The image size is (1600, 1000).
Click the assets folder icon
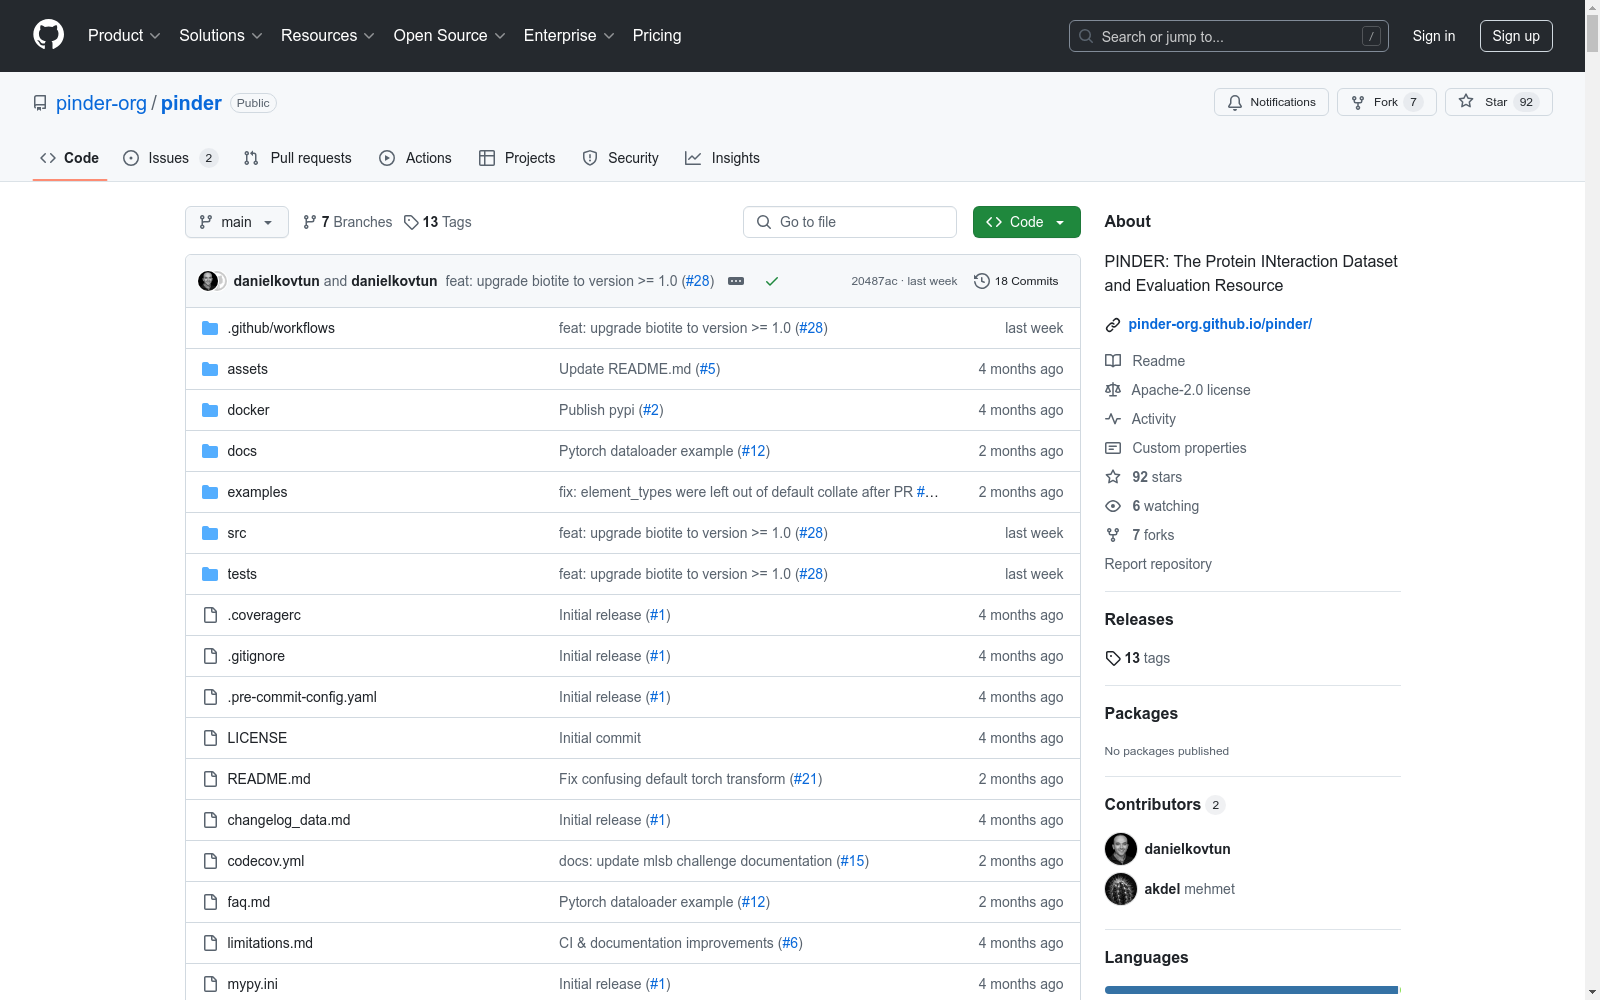210,369
